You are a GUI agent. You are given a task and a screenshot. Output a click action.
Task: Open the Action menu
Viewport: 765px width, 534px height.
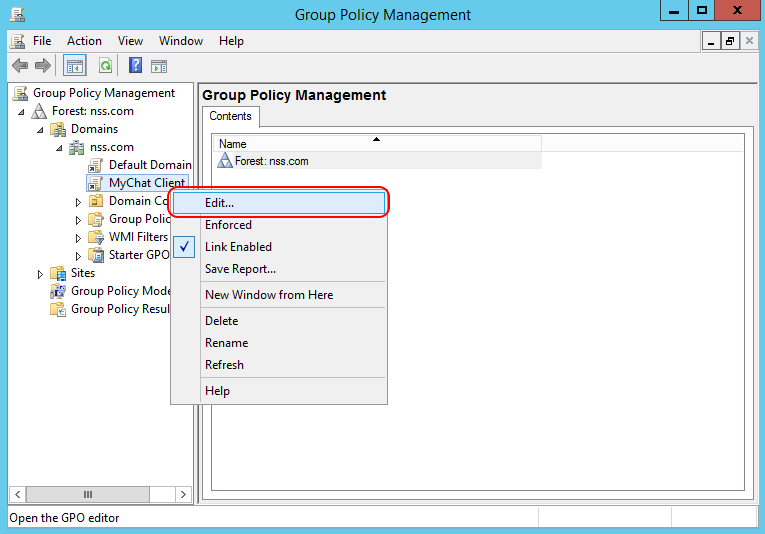click(84, 41)
